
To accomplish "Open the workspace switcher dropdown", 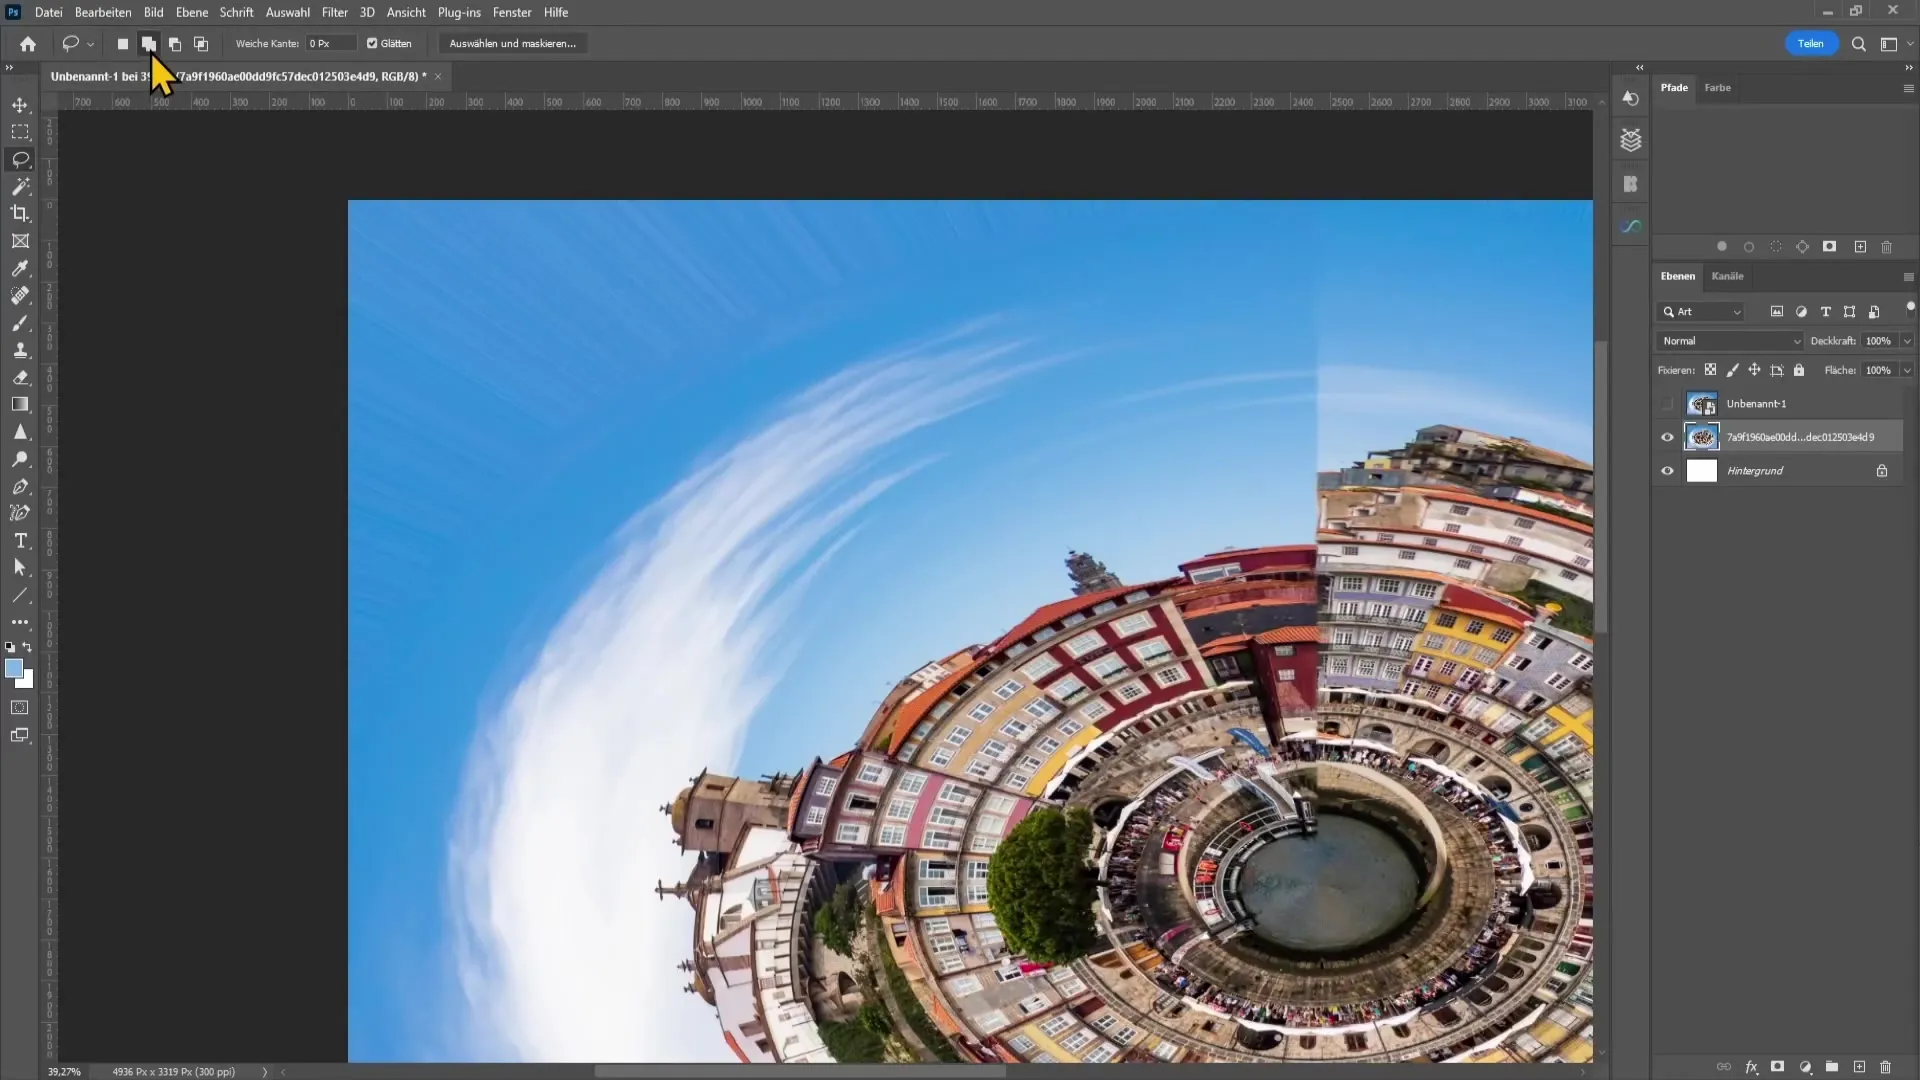I will (1896, 44).
